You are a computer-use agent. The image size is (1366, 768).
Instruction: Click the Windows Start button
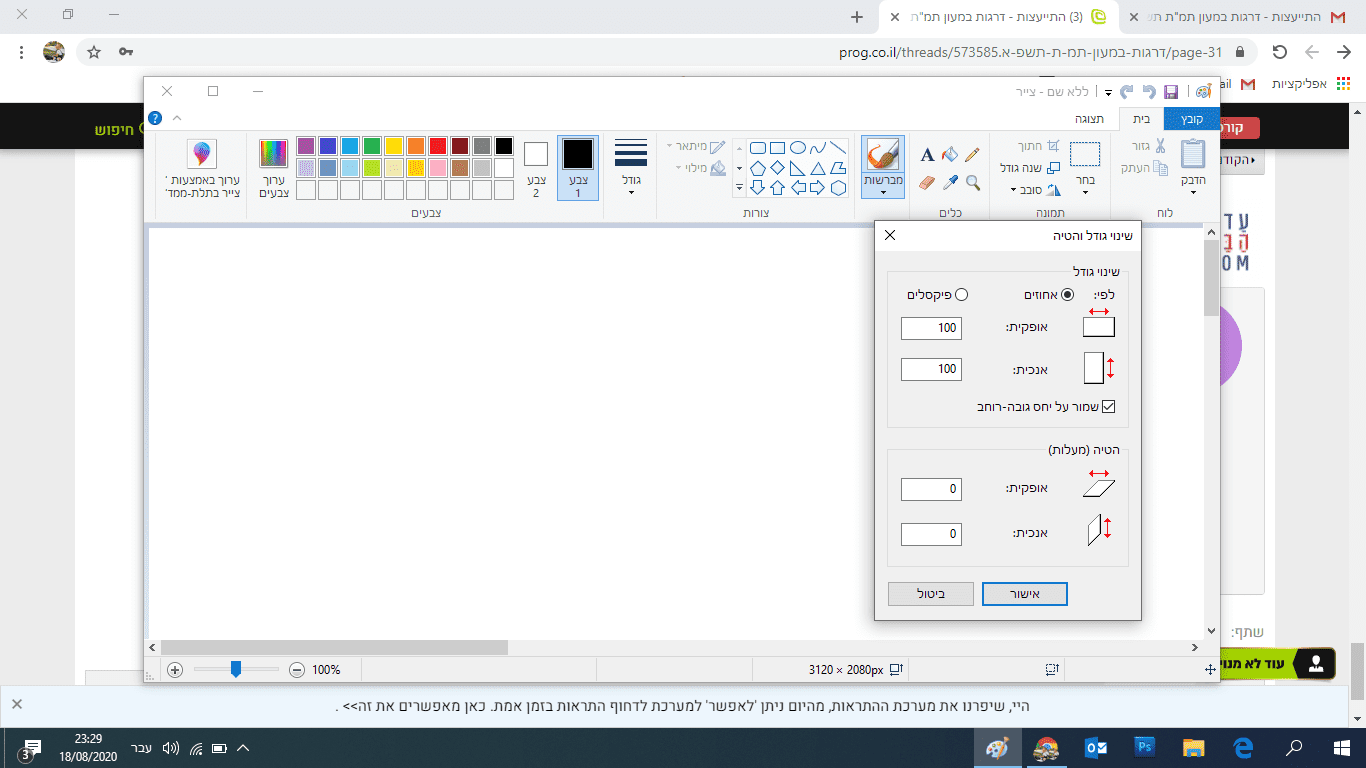click(1342, 747)
